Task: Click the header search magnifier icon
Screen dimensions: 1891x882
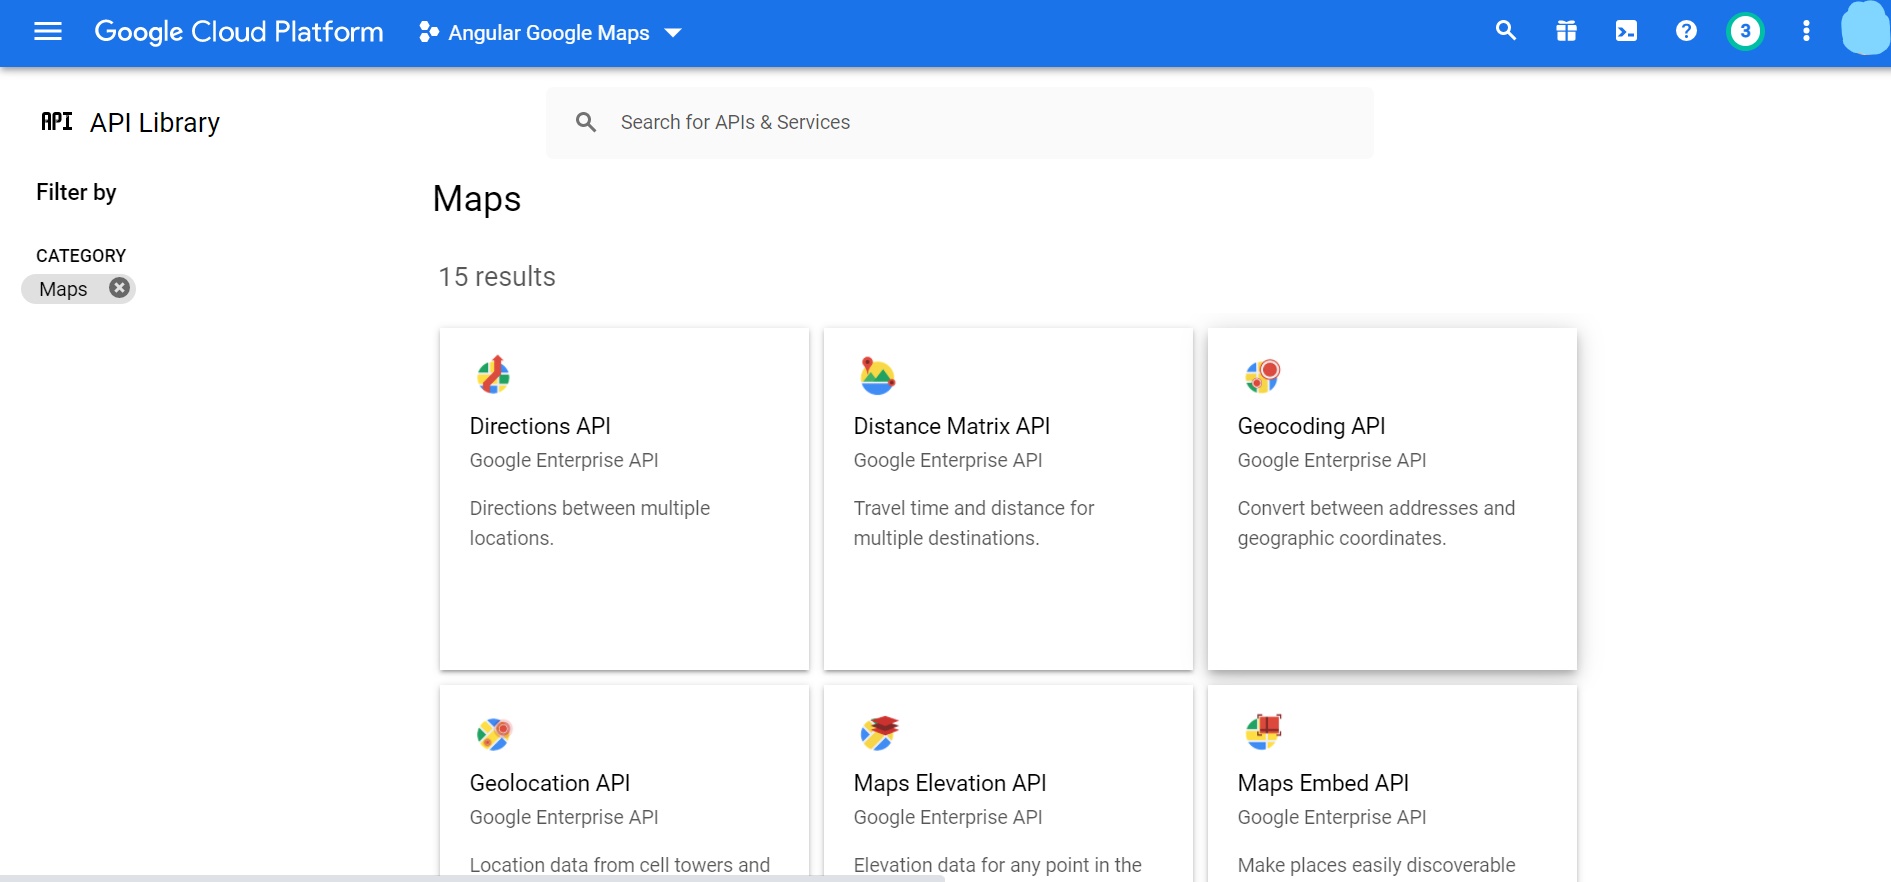Action: pos(1505,31)
